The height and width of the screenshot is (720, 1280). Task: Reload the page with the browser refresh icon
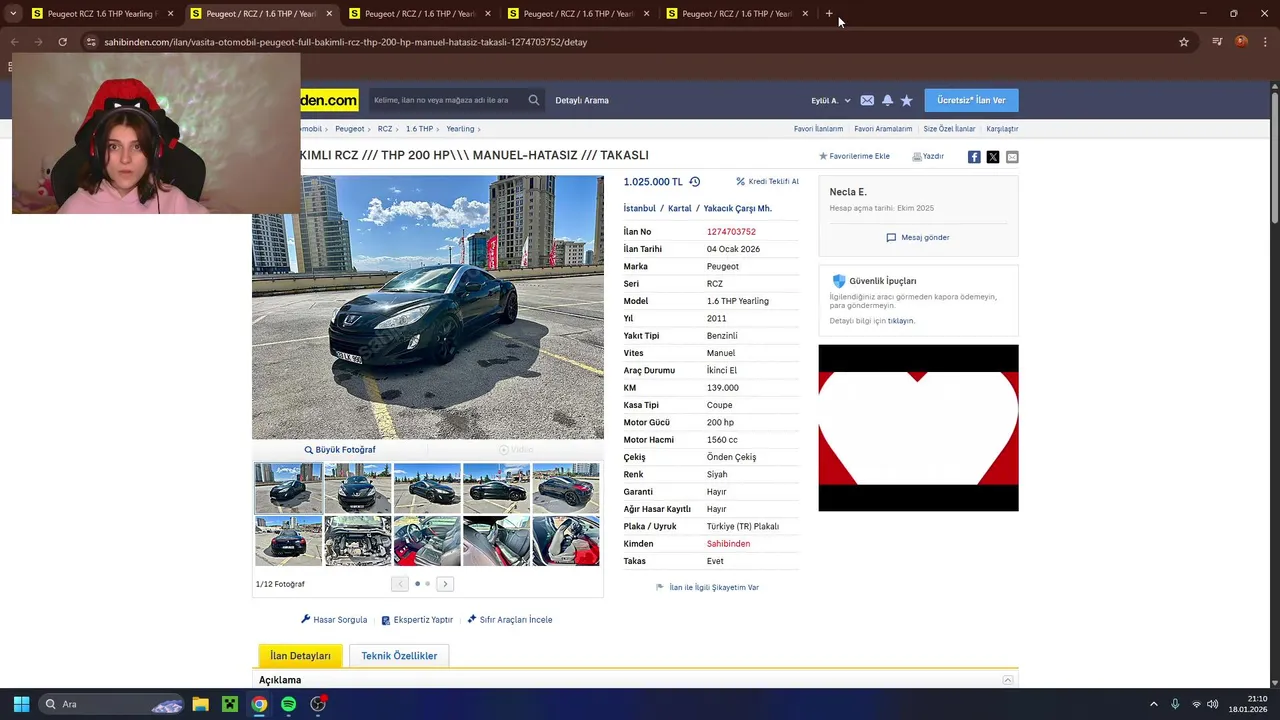62,42
